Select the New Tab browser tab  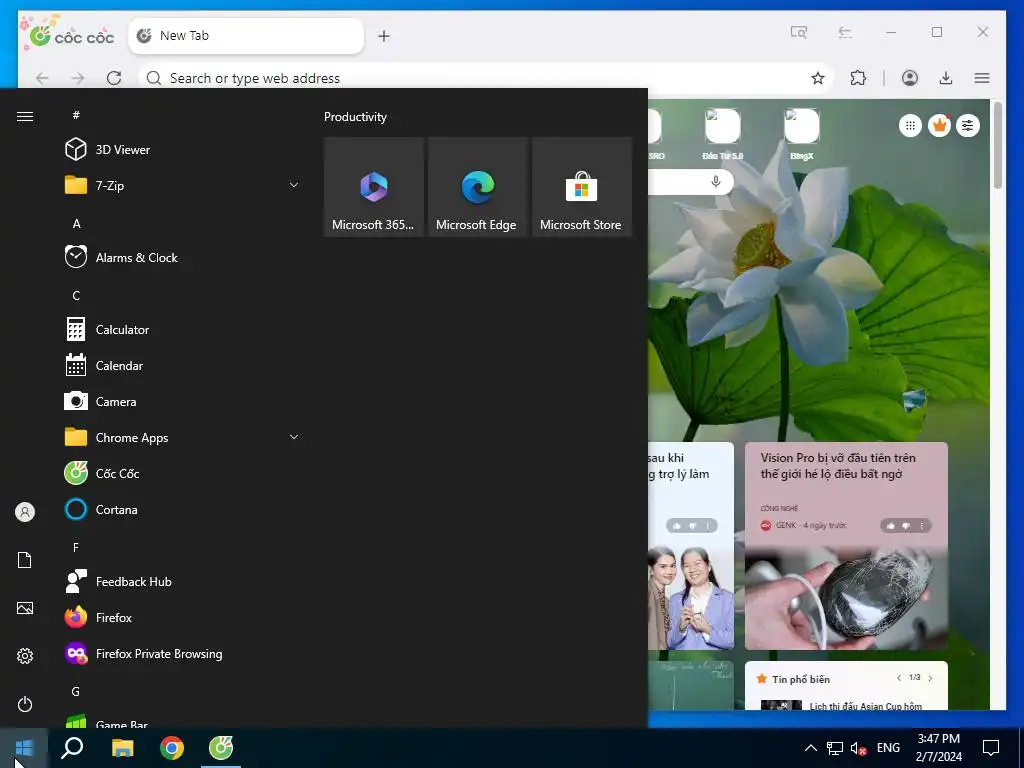246,36
